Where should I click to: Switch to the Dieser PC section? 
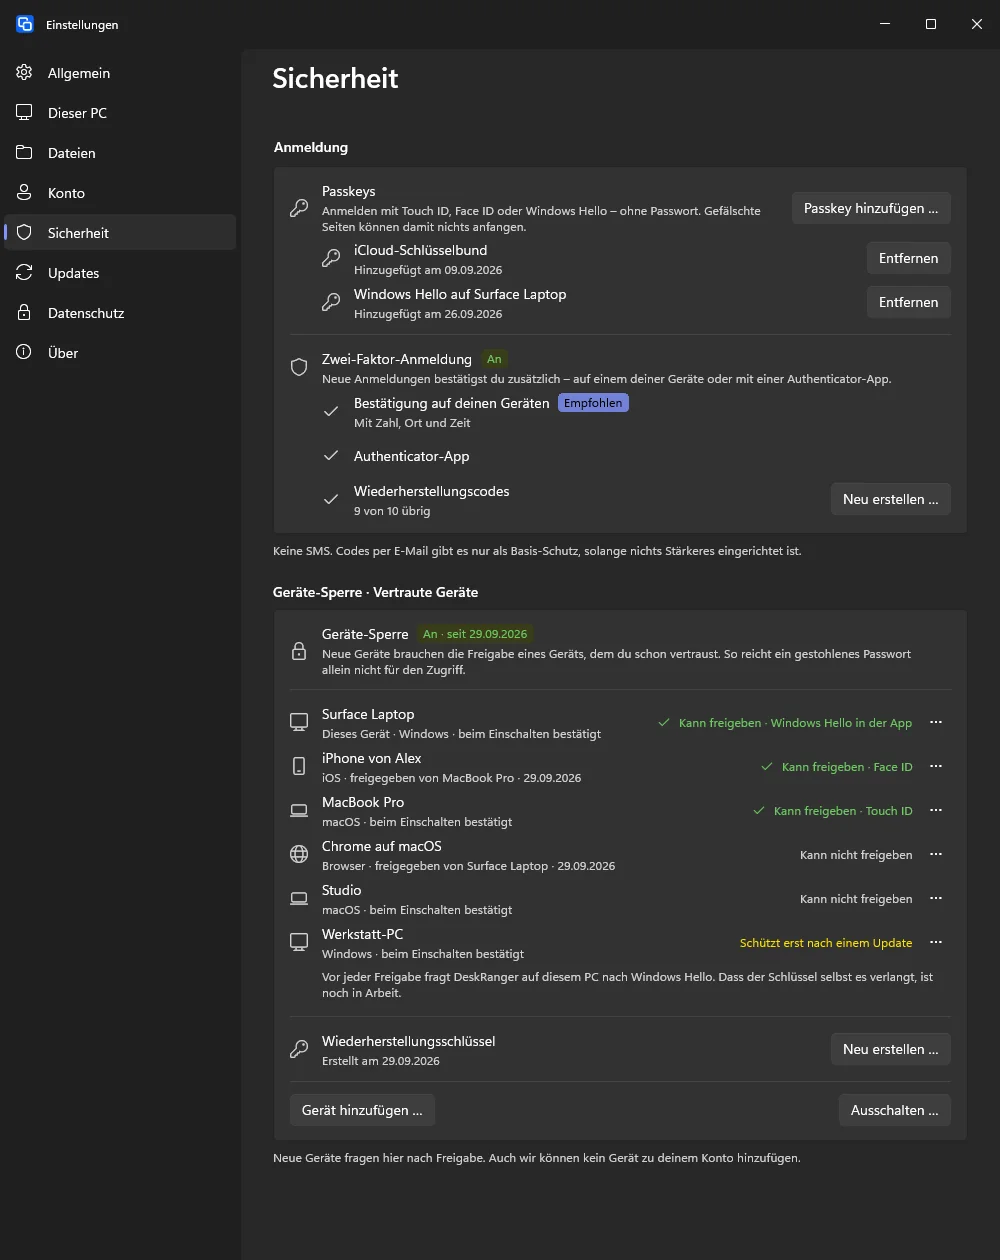click(120, 113)
